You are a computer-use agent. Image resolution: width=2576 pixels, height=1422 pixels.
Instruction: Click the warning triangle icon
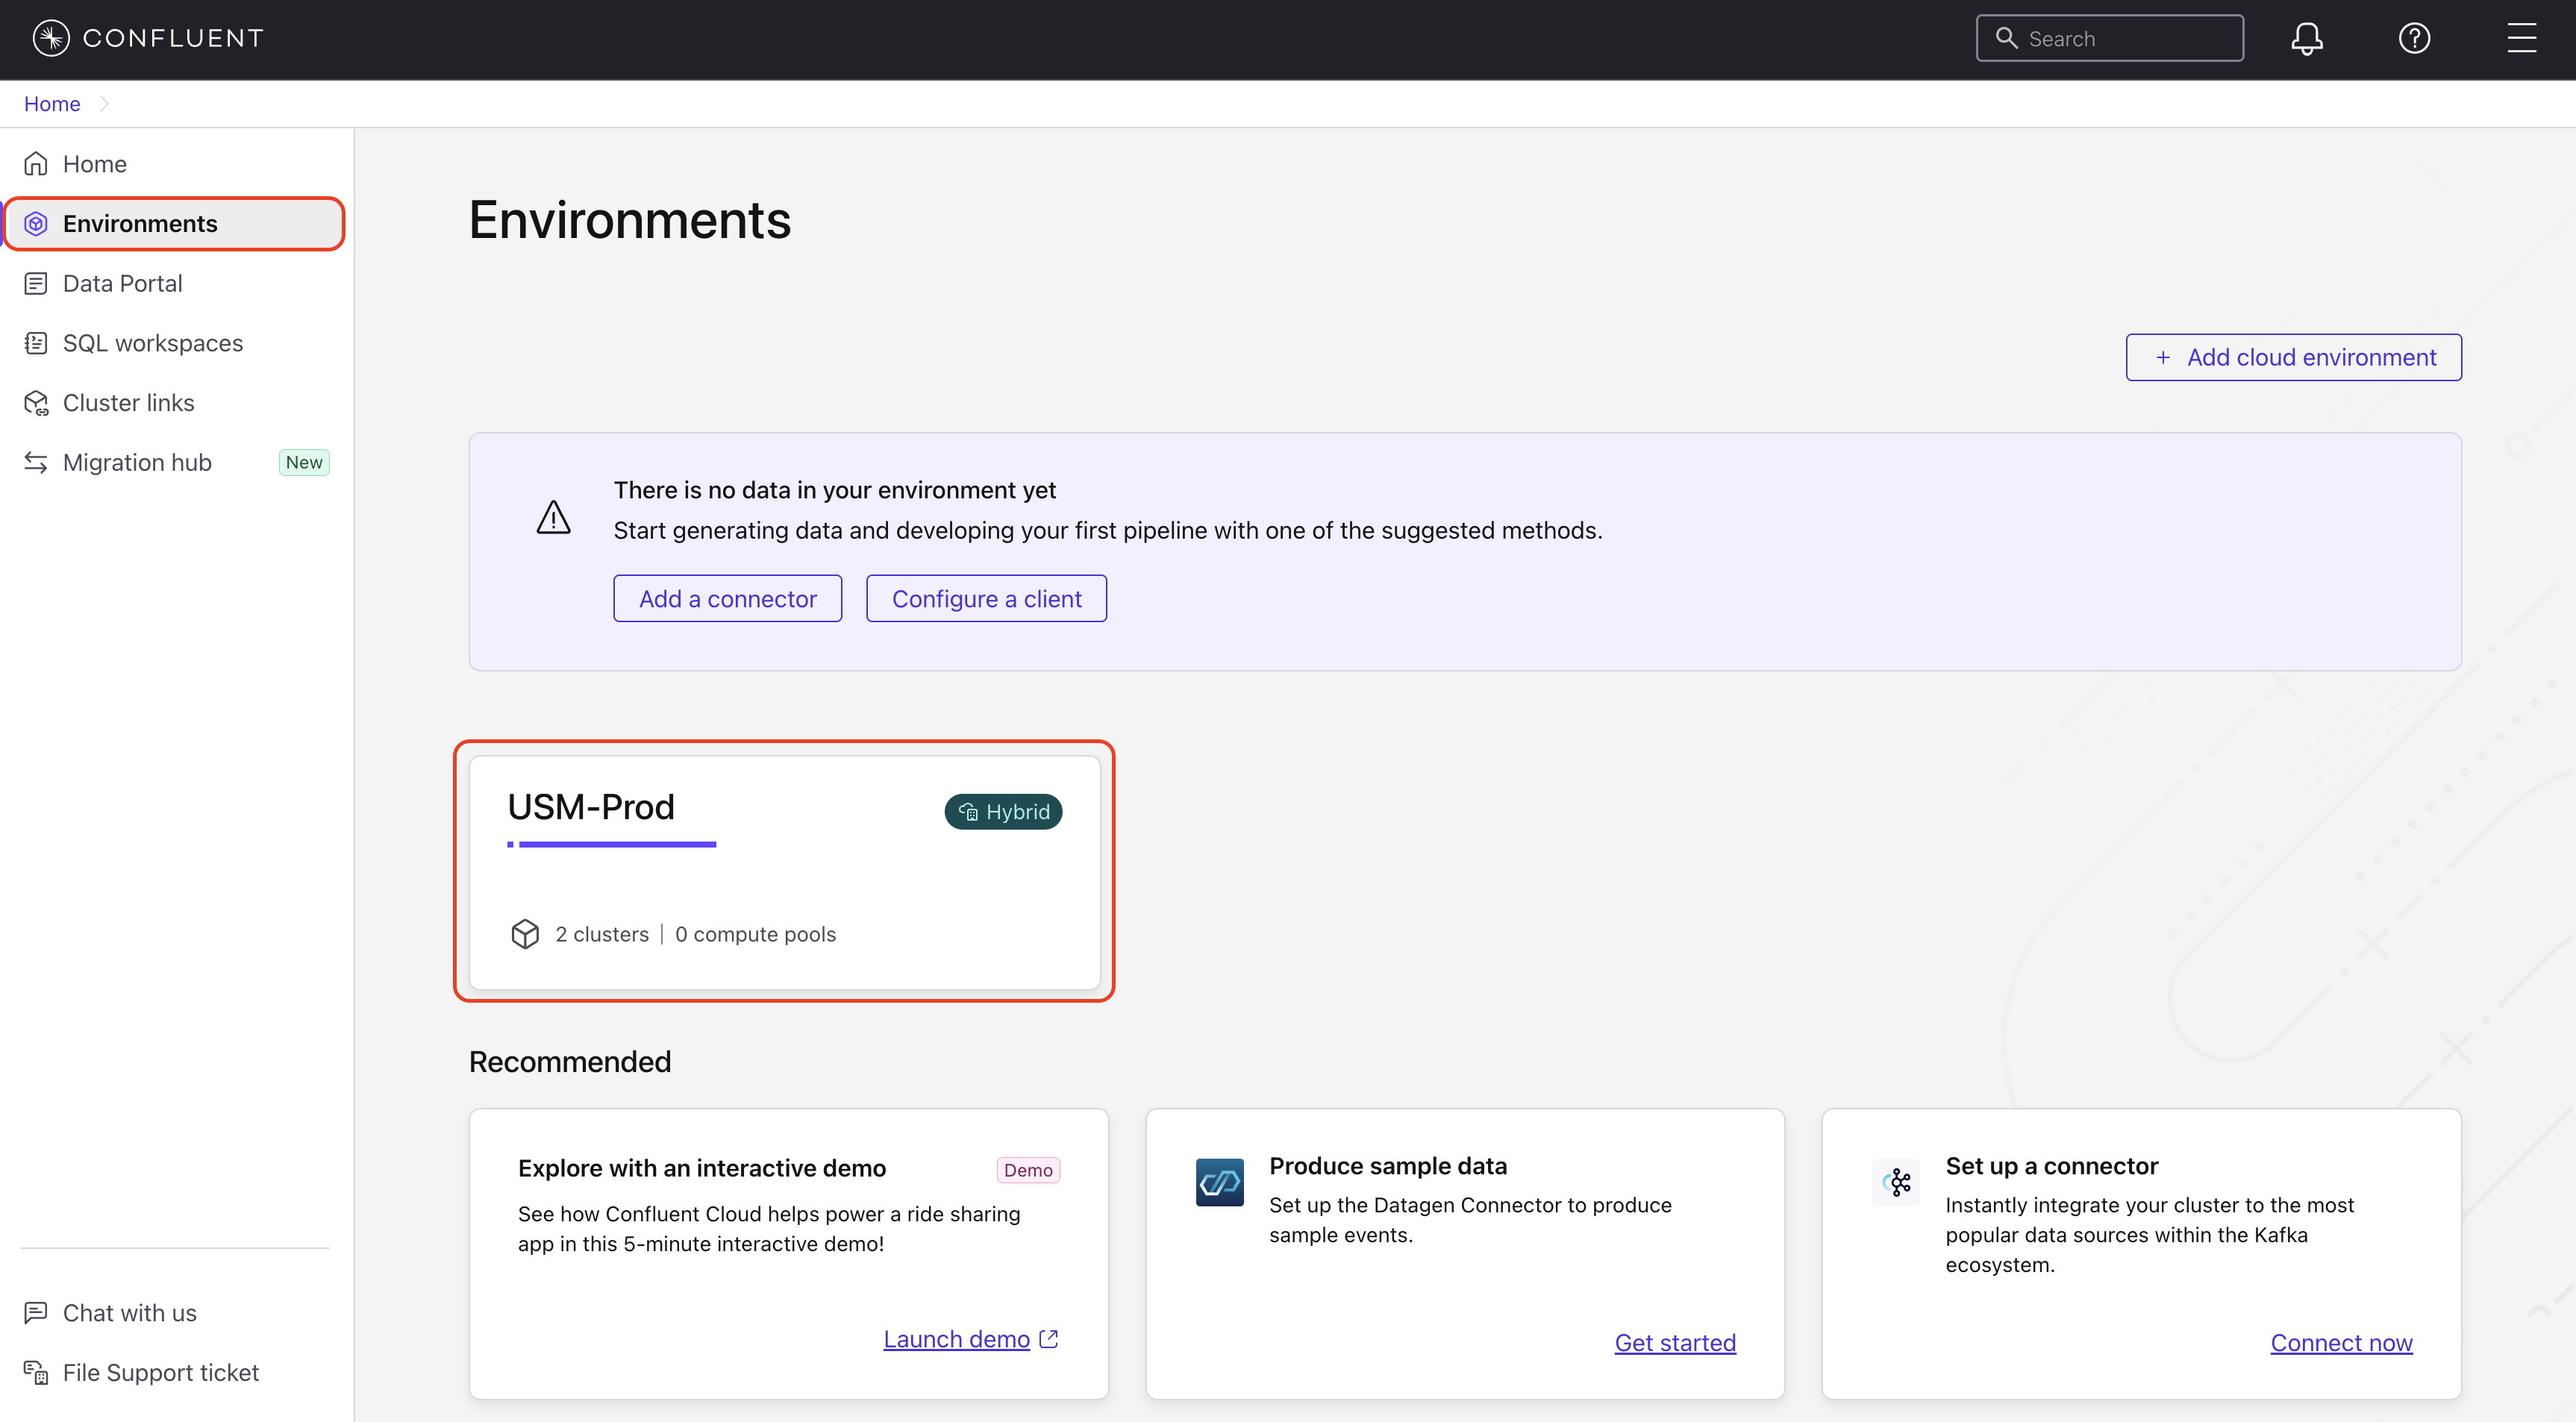[553, 517]
